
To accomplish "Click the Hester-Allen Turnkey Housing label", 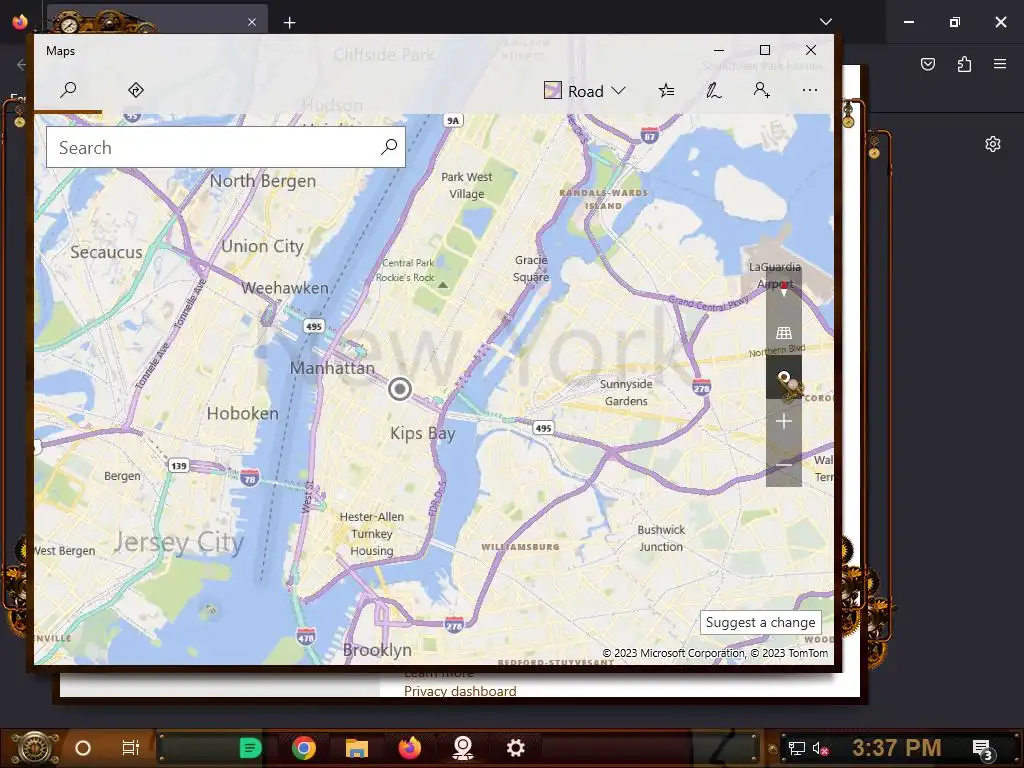I will point(372,534).
